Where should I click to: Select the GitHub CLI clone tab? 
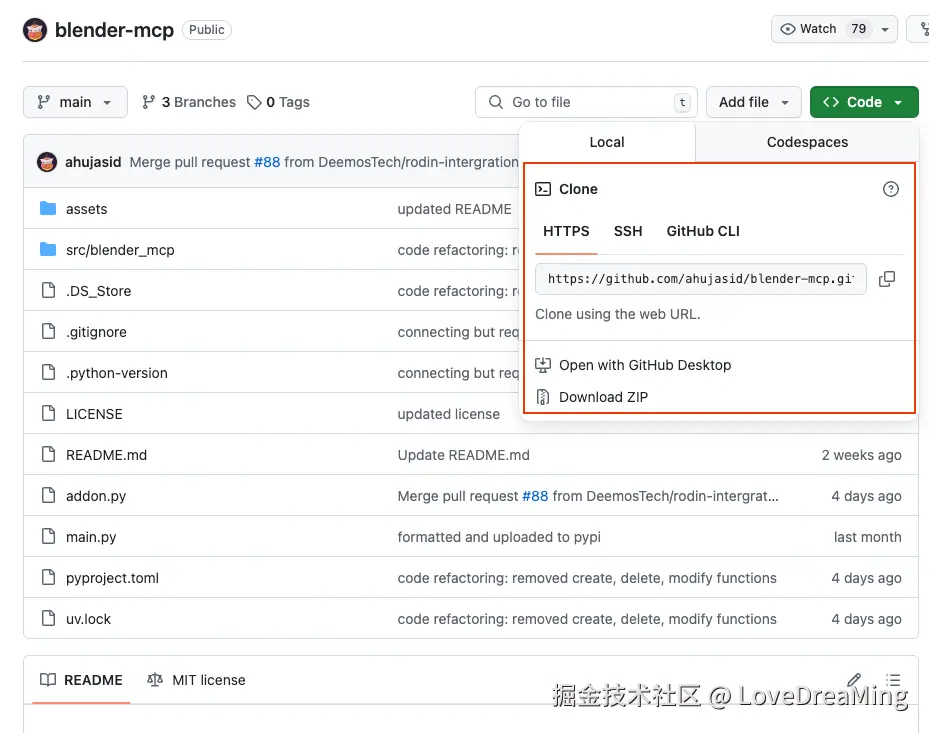[703, 231]
